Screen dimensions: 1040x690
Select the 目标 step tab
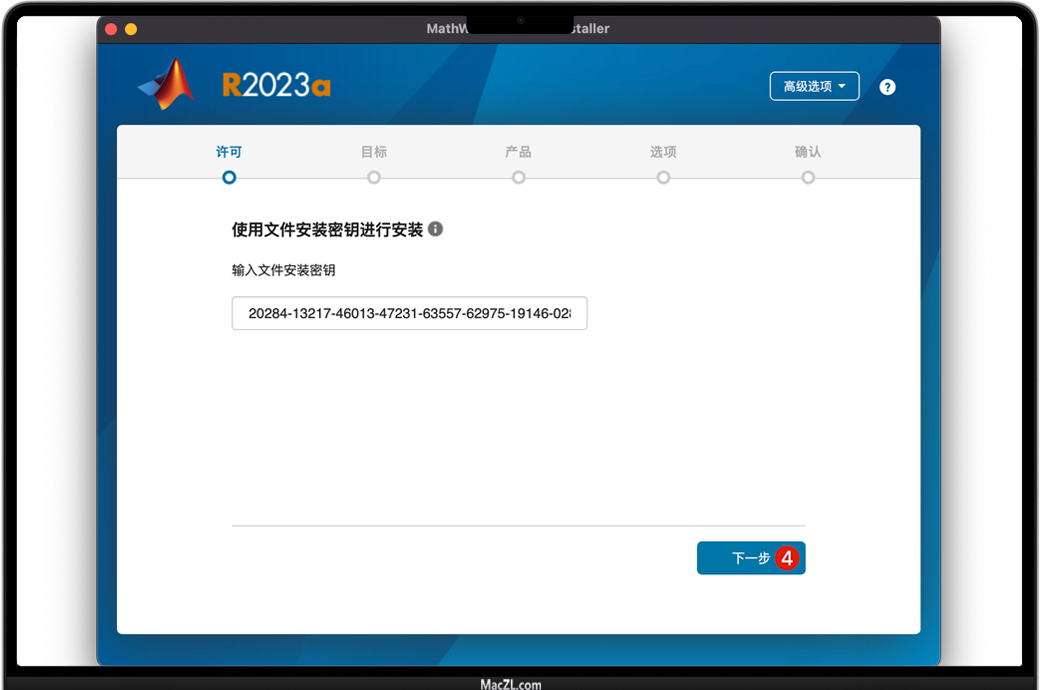373,152
